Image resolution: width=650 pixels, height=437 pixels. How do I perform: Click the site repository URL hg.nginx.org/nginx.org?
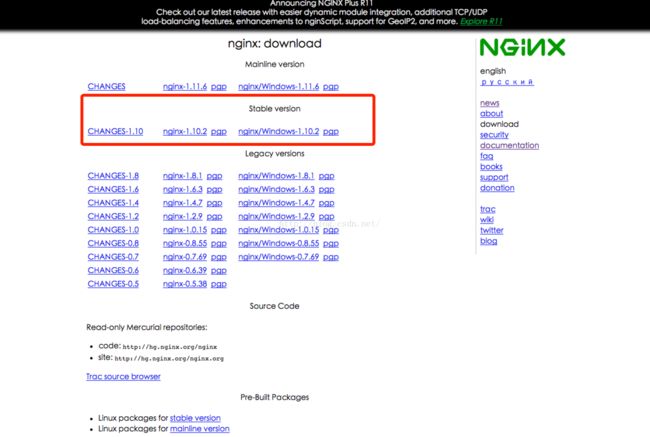point(169,359)
